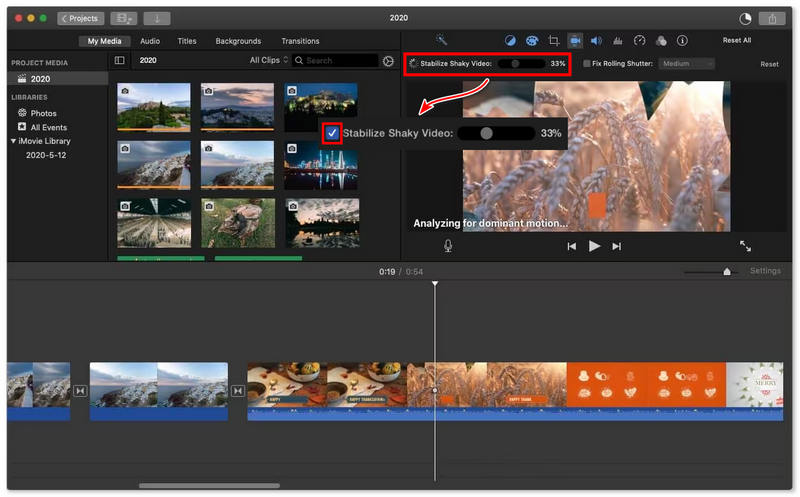Screen dimensions: 800x497
Task: Open the clip filter and audio effects tool
Action: click(x=661, y=41)
